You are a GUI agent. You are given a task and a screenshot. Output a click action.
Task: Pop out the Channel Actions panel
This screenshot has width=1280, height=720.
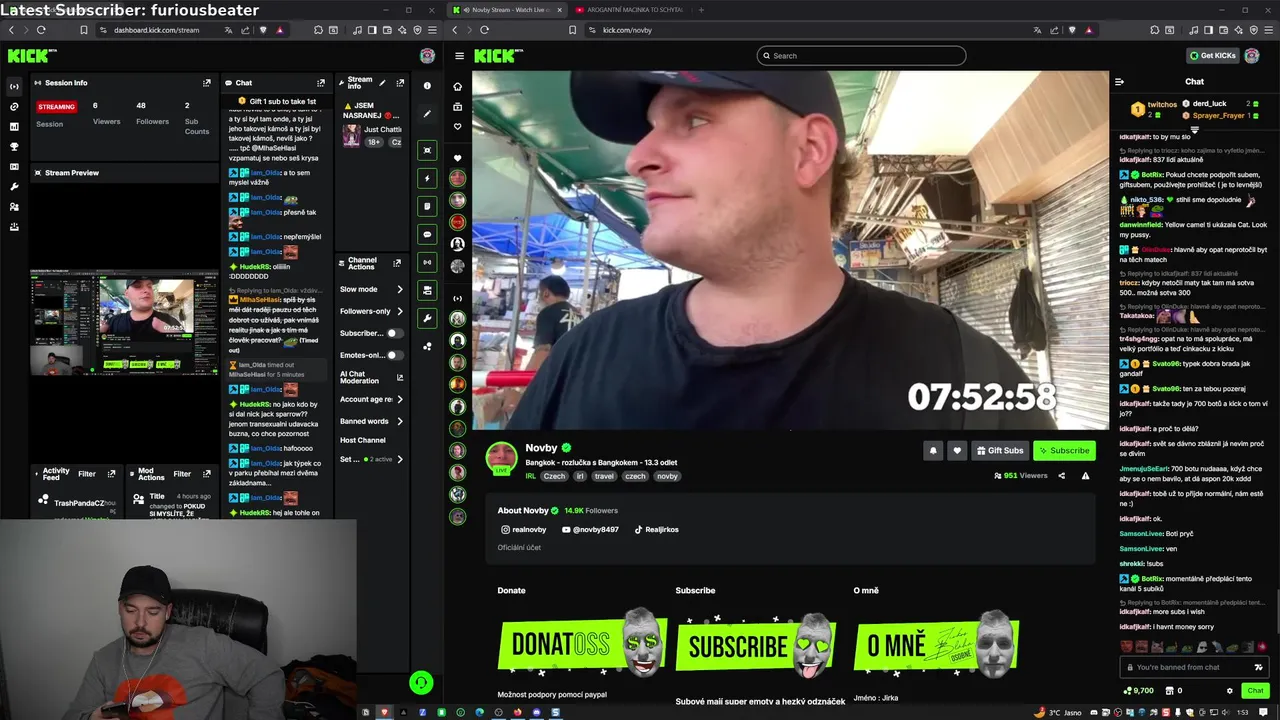pos(397,263)
